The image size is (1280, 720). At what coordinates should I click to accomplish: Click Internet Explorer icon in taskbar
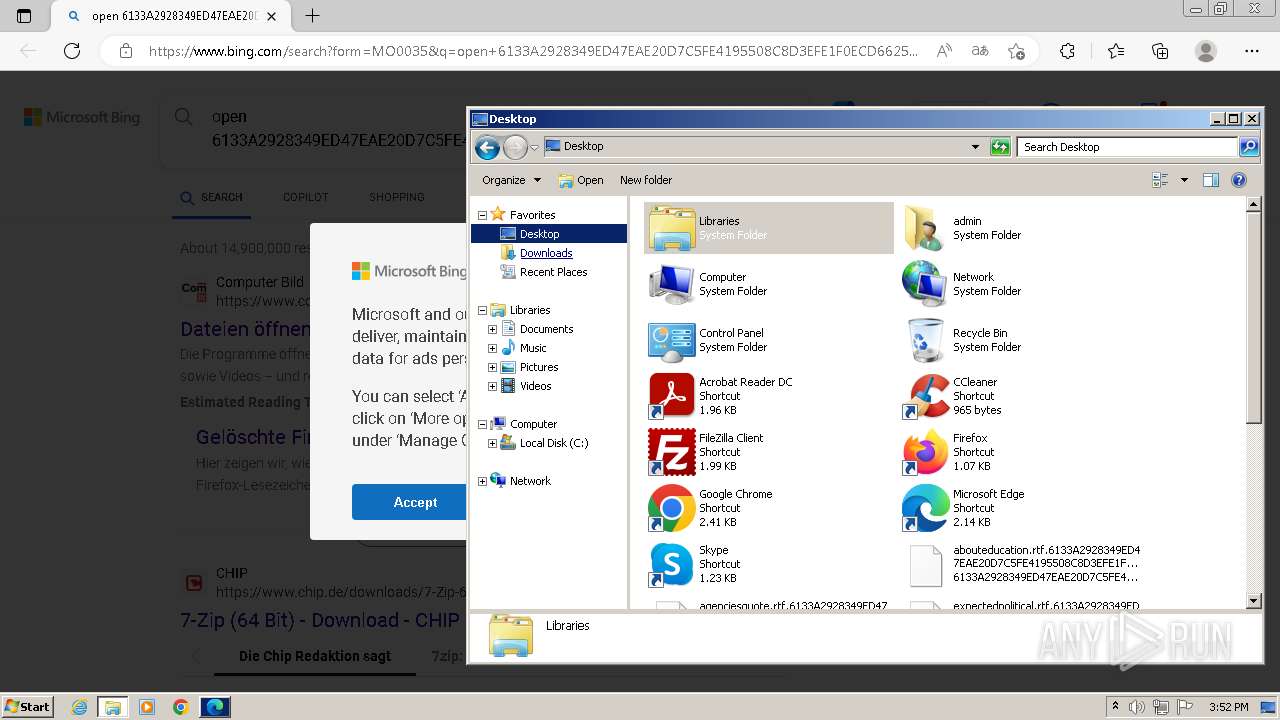pos(79,707)
